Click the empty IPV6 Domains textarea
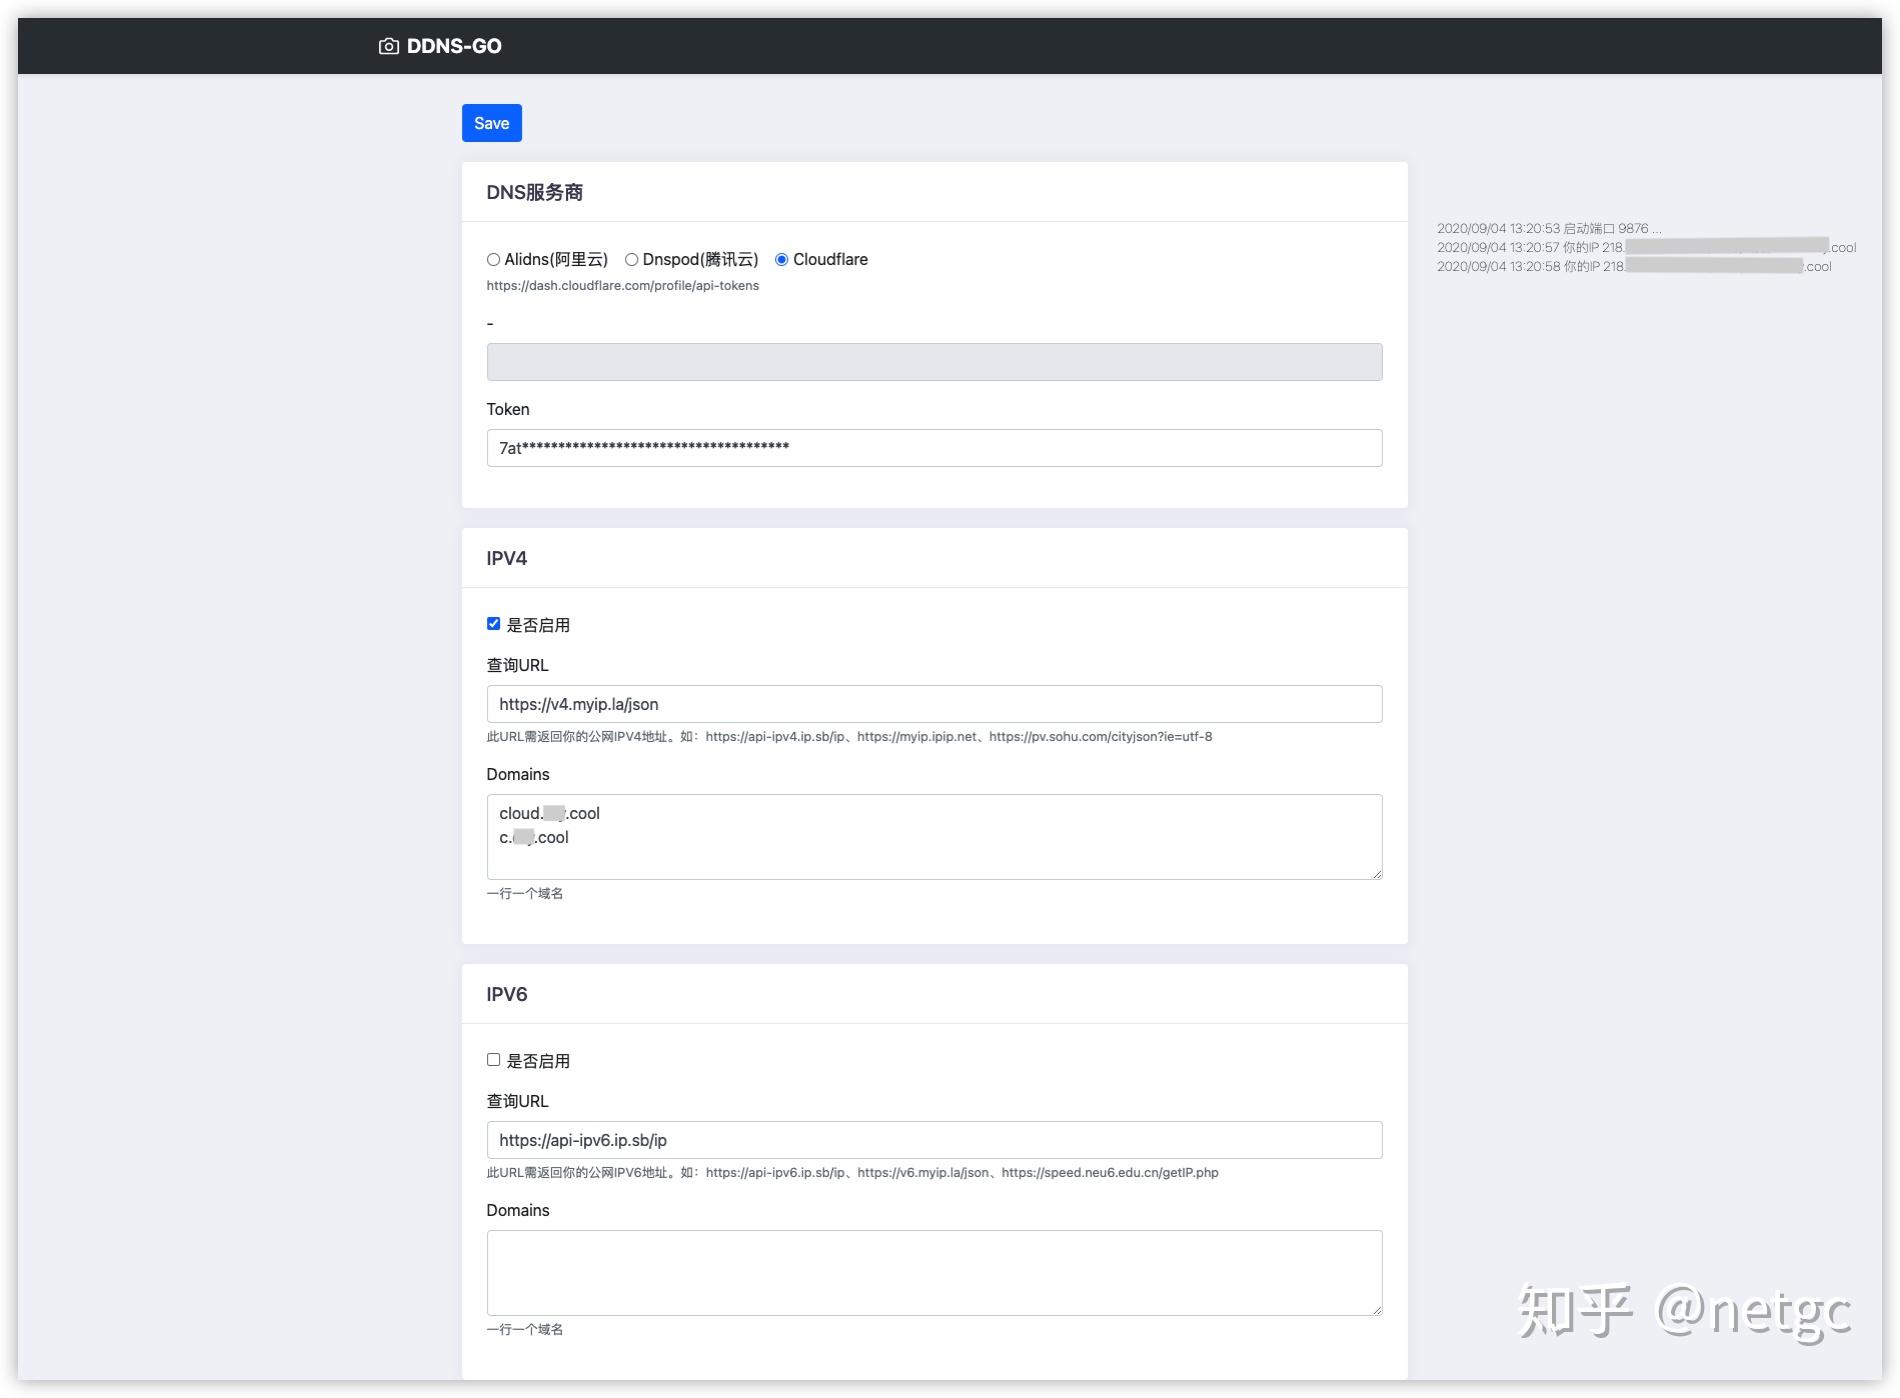1900x1398 pixels. (x=933, y=1271)
